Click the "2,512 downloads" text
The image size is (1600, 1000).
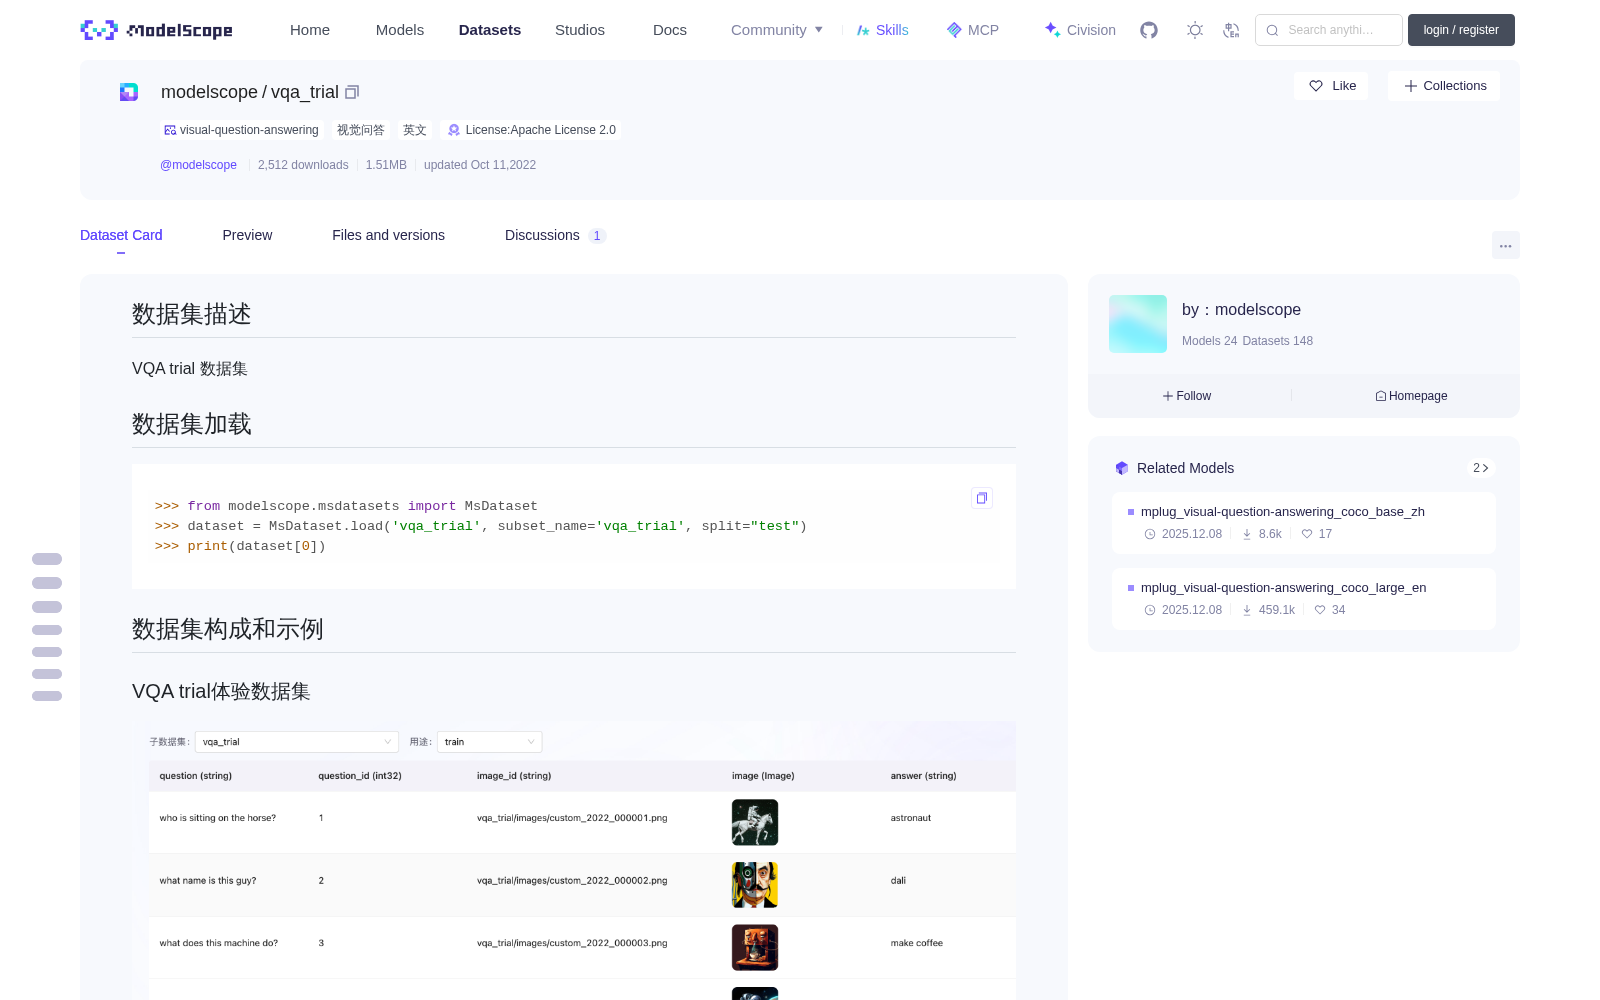tap(303, 165)
